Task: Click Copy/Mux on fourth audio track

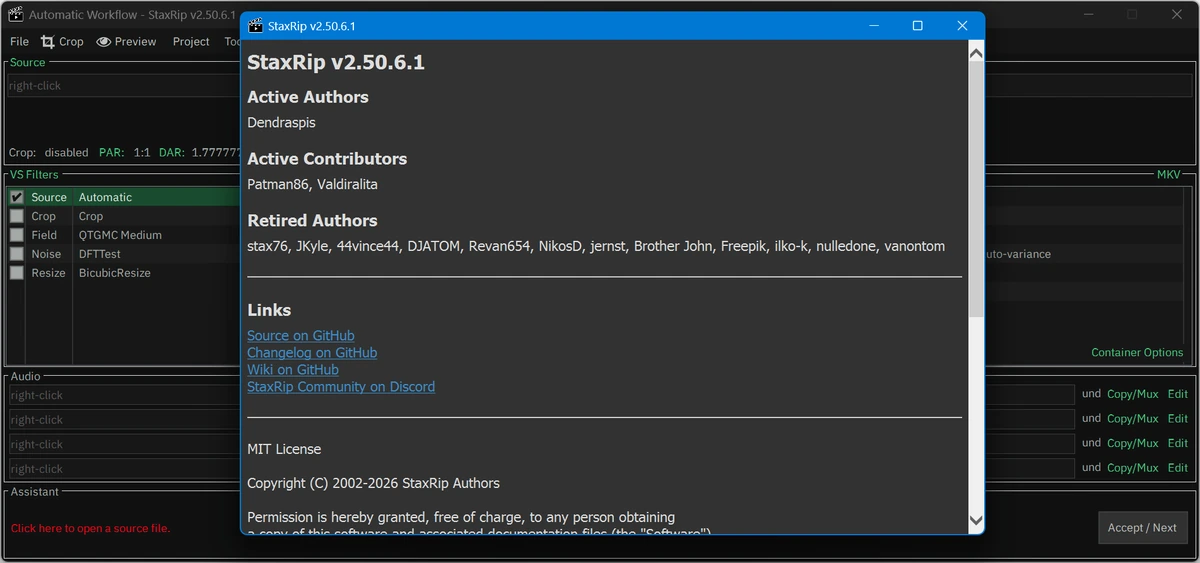Action: pyautogui.click(x=1132, y=468)
